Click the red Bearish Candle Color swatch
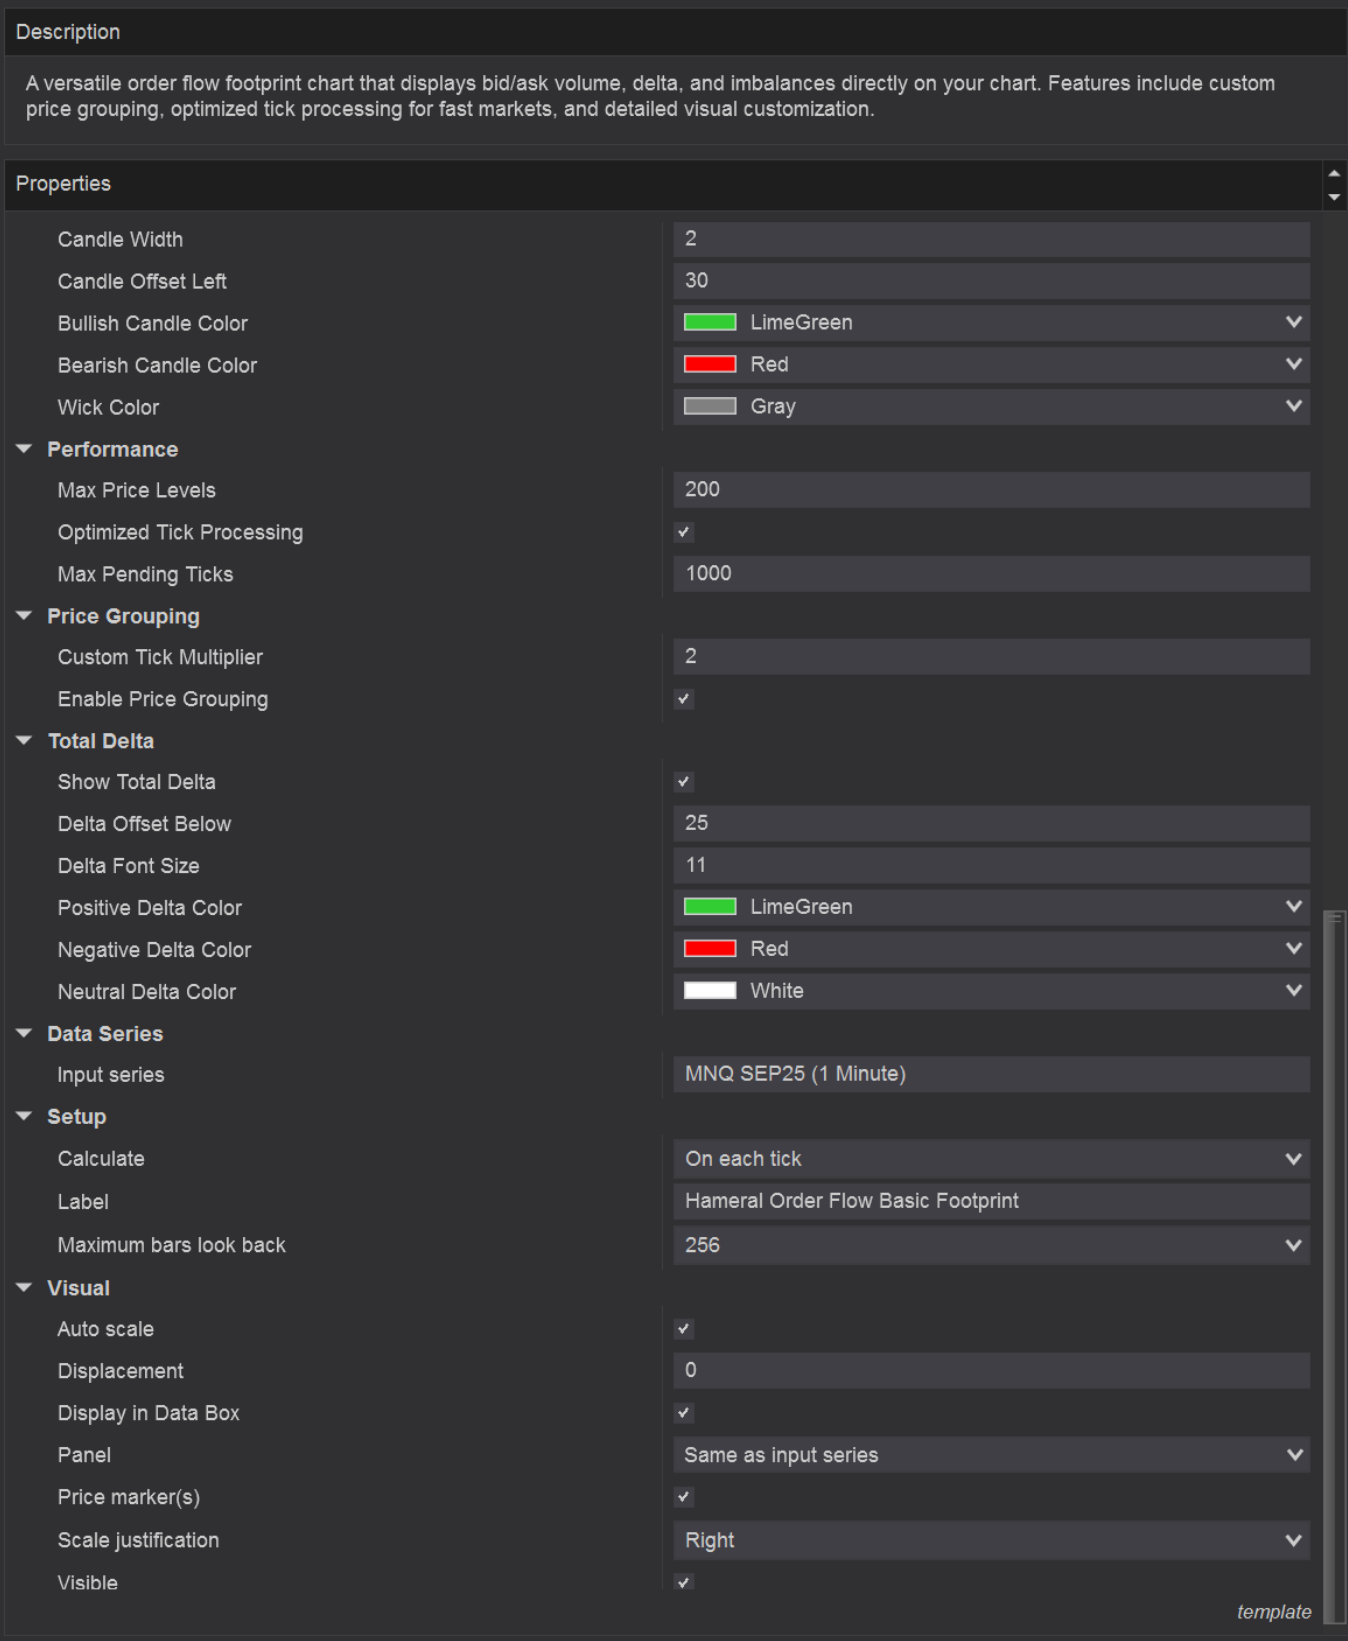Viewport: 1348px width, 1641px height. coord(710,365)
